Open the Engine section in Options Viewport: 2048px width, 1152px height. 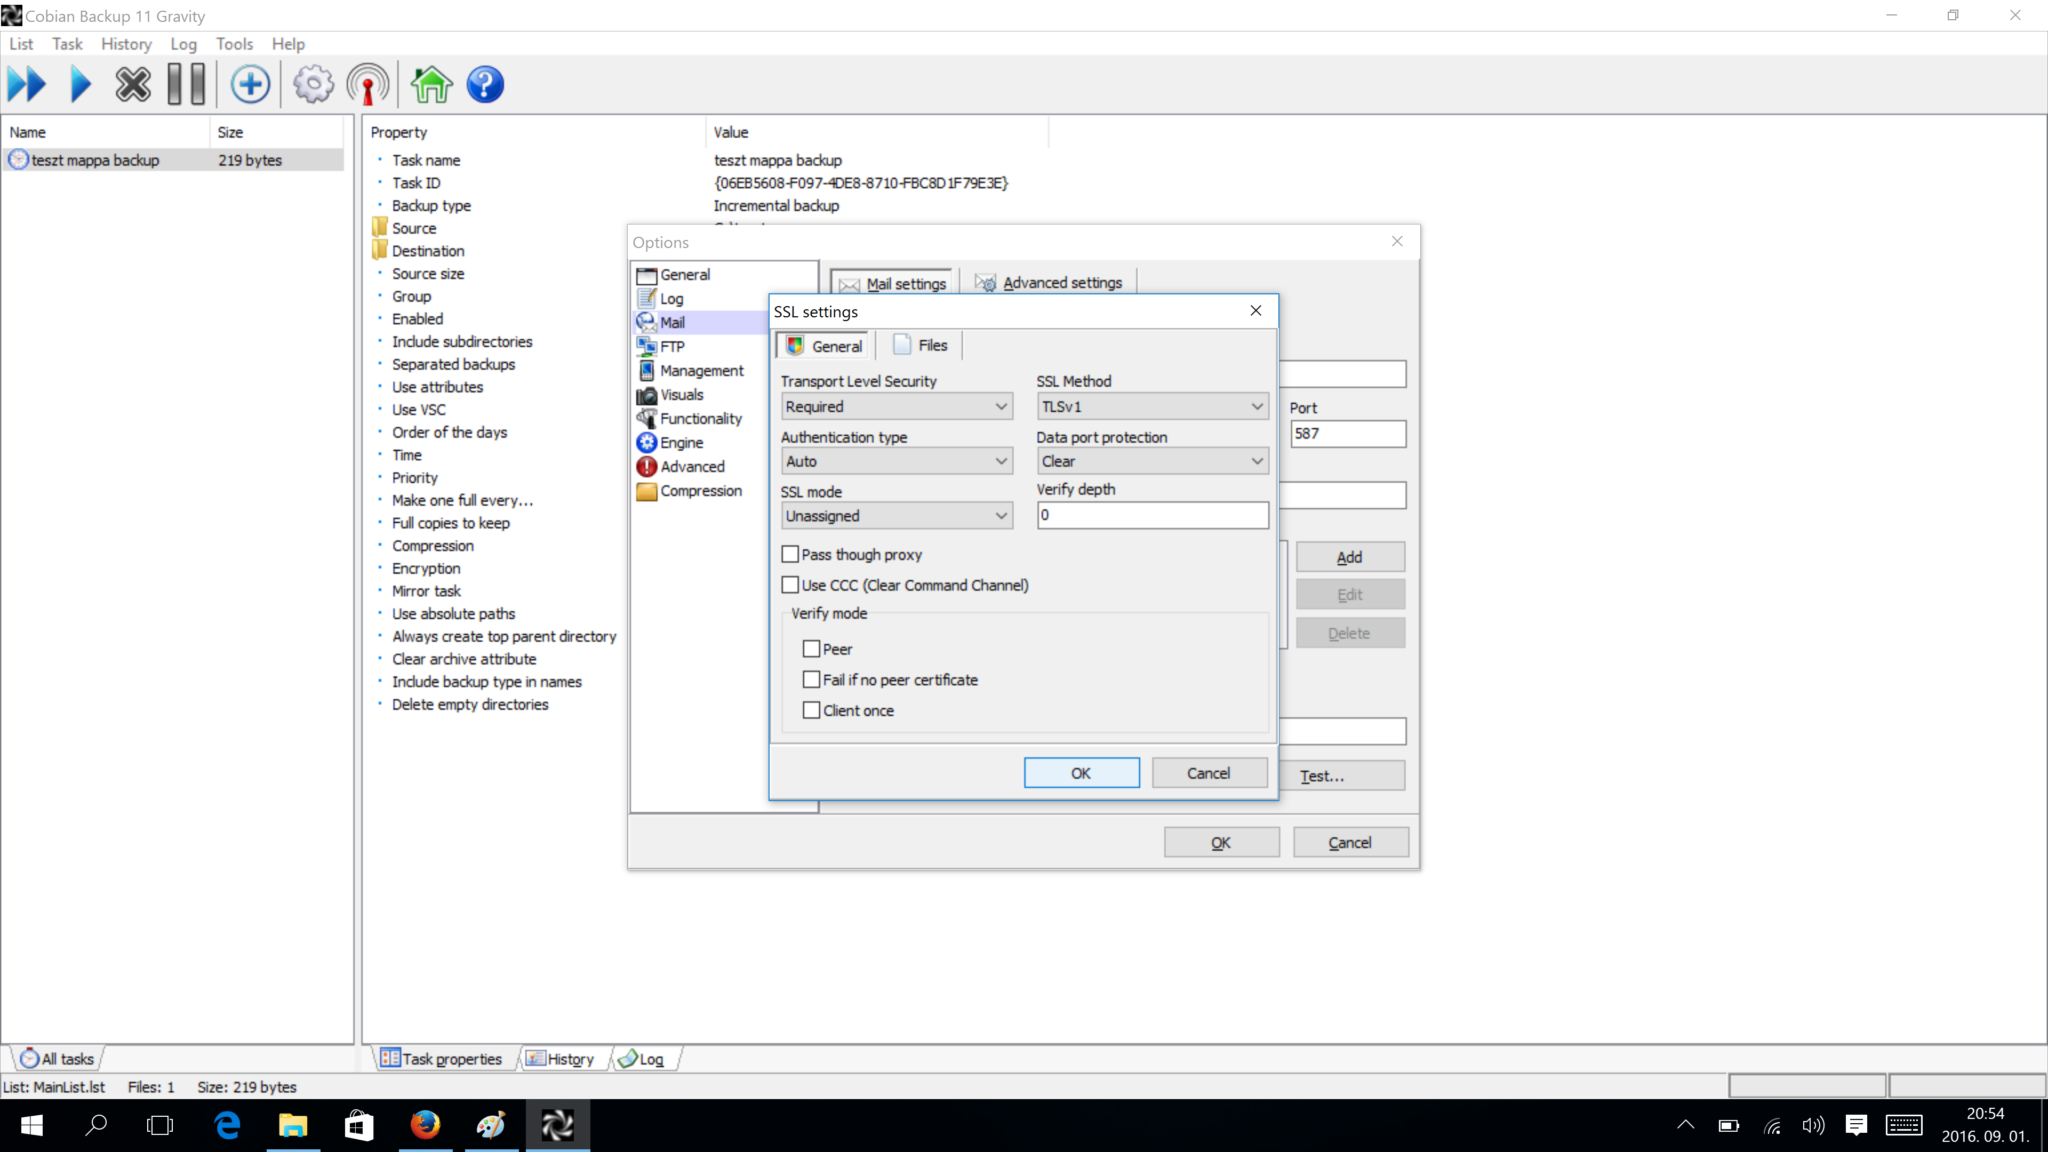(680, 442)
